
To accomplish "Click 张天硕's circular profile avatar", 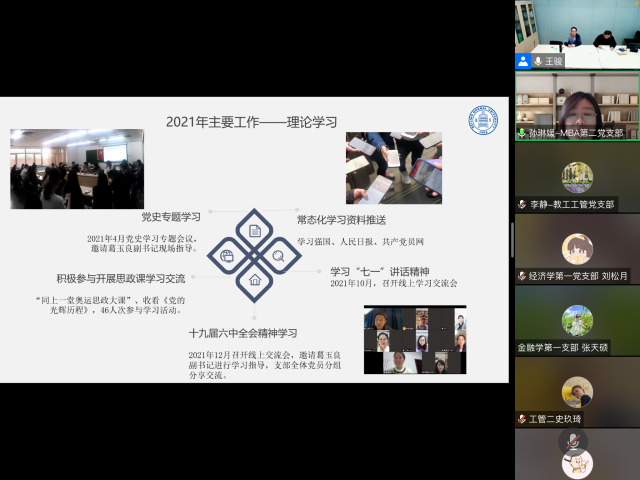I will point(577,319).
